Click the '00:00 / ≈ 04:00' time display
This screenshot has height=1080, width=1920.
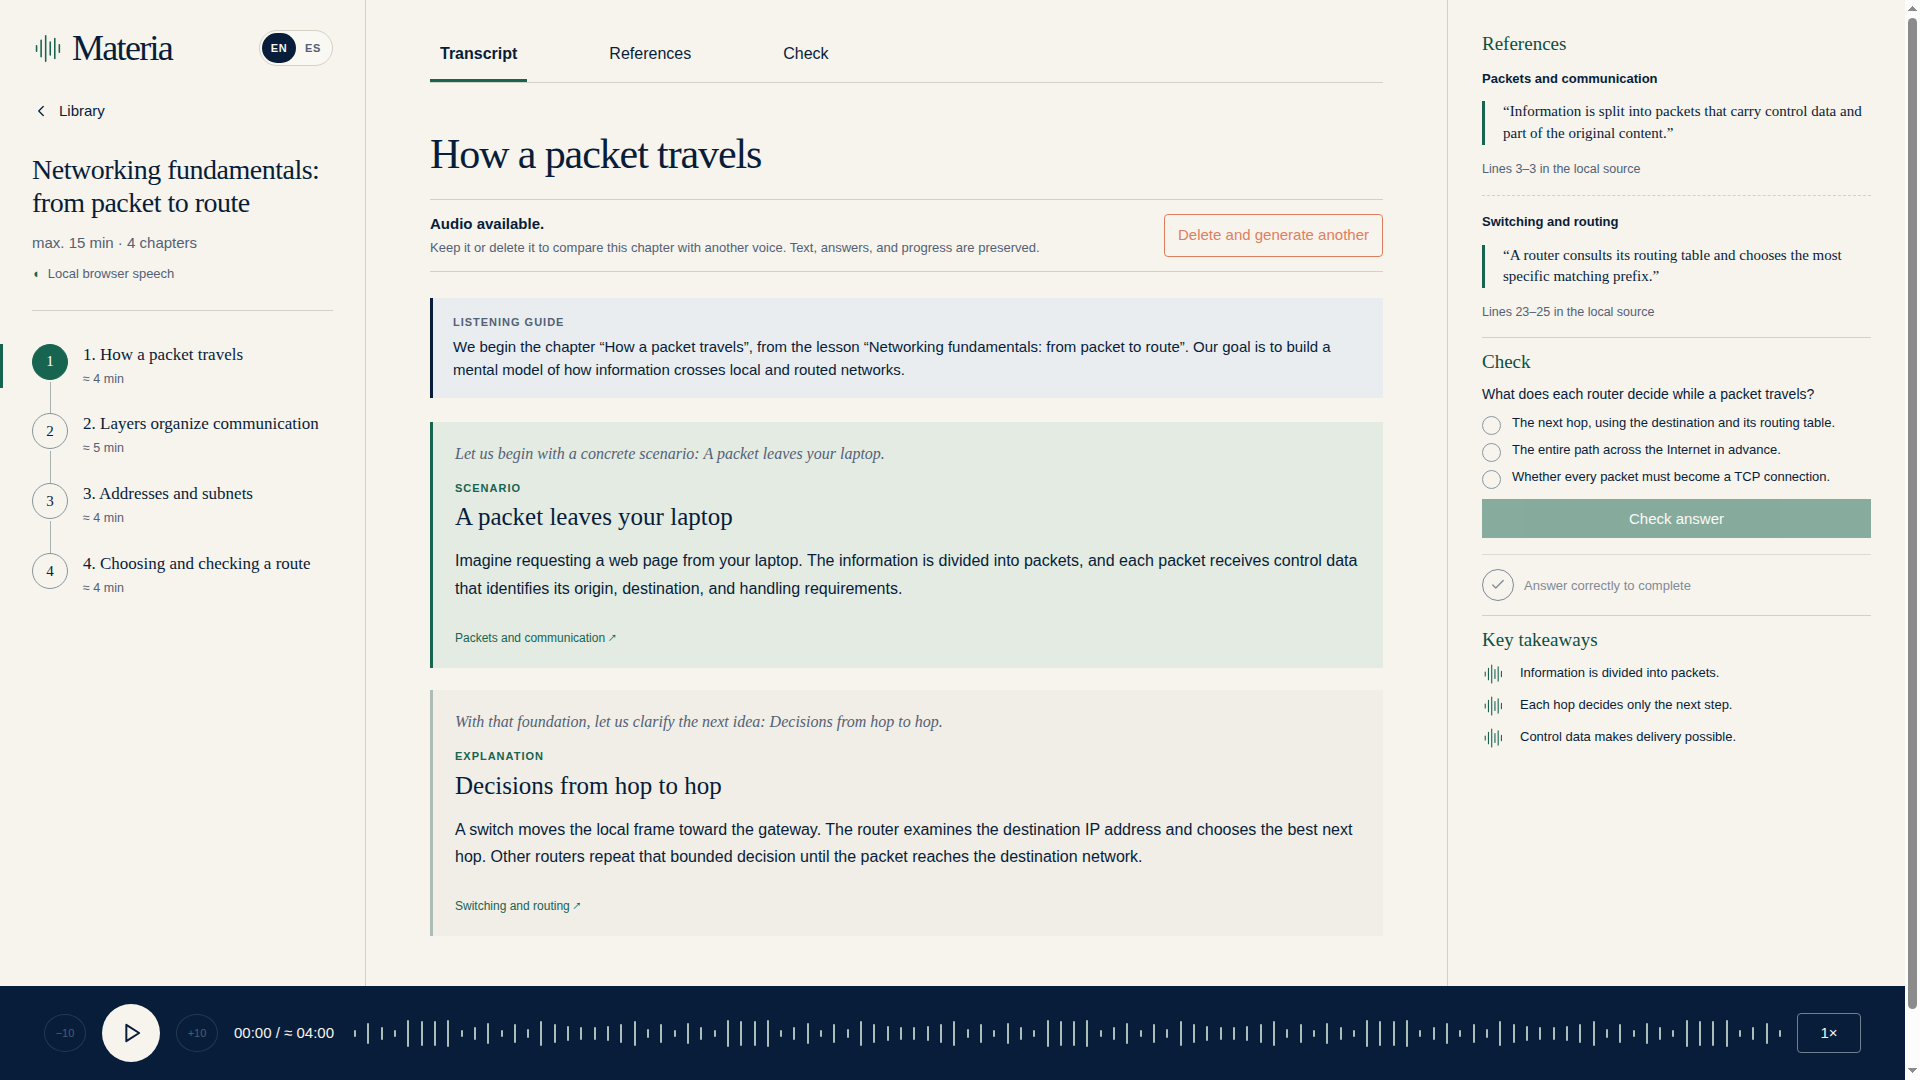click(x=284, y=1033)
